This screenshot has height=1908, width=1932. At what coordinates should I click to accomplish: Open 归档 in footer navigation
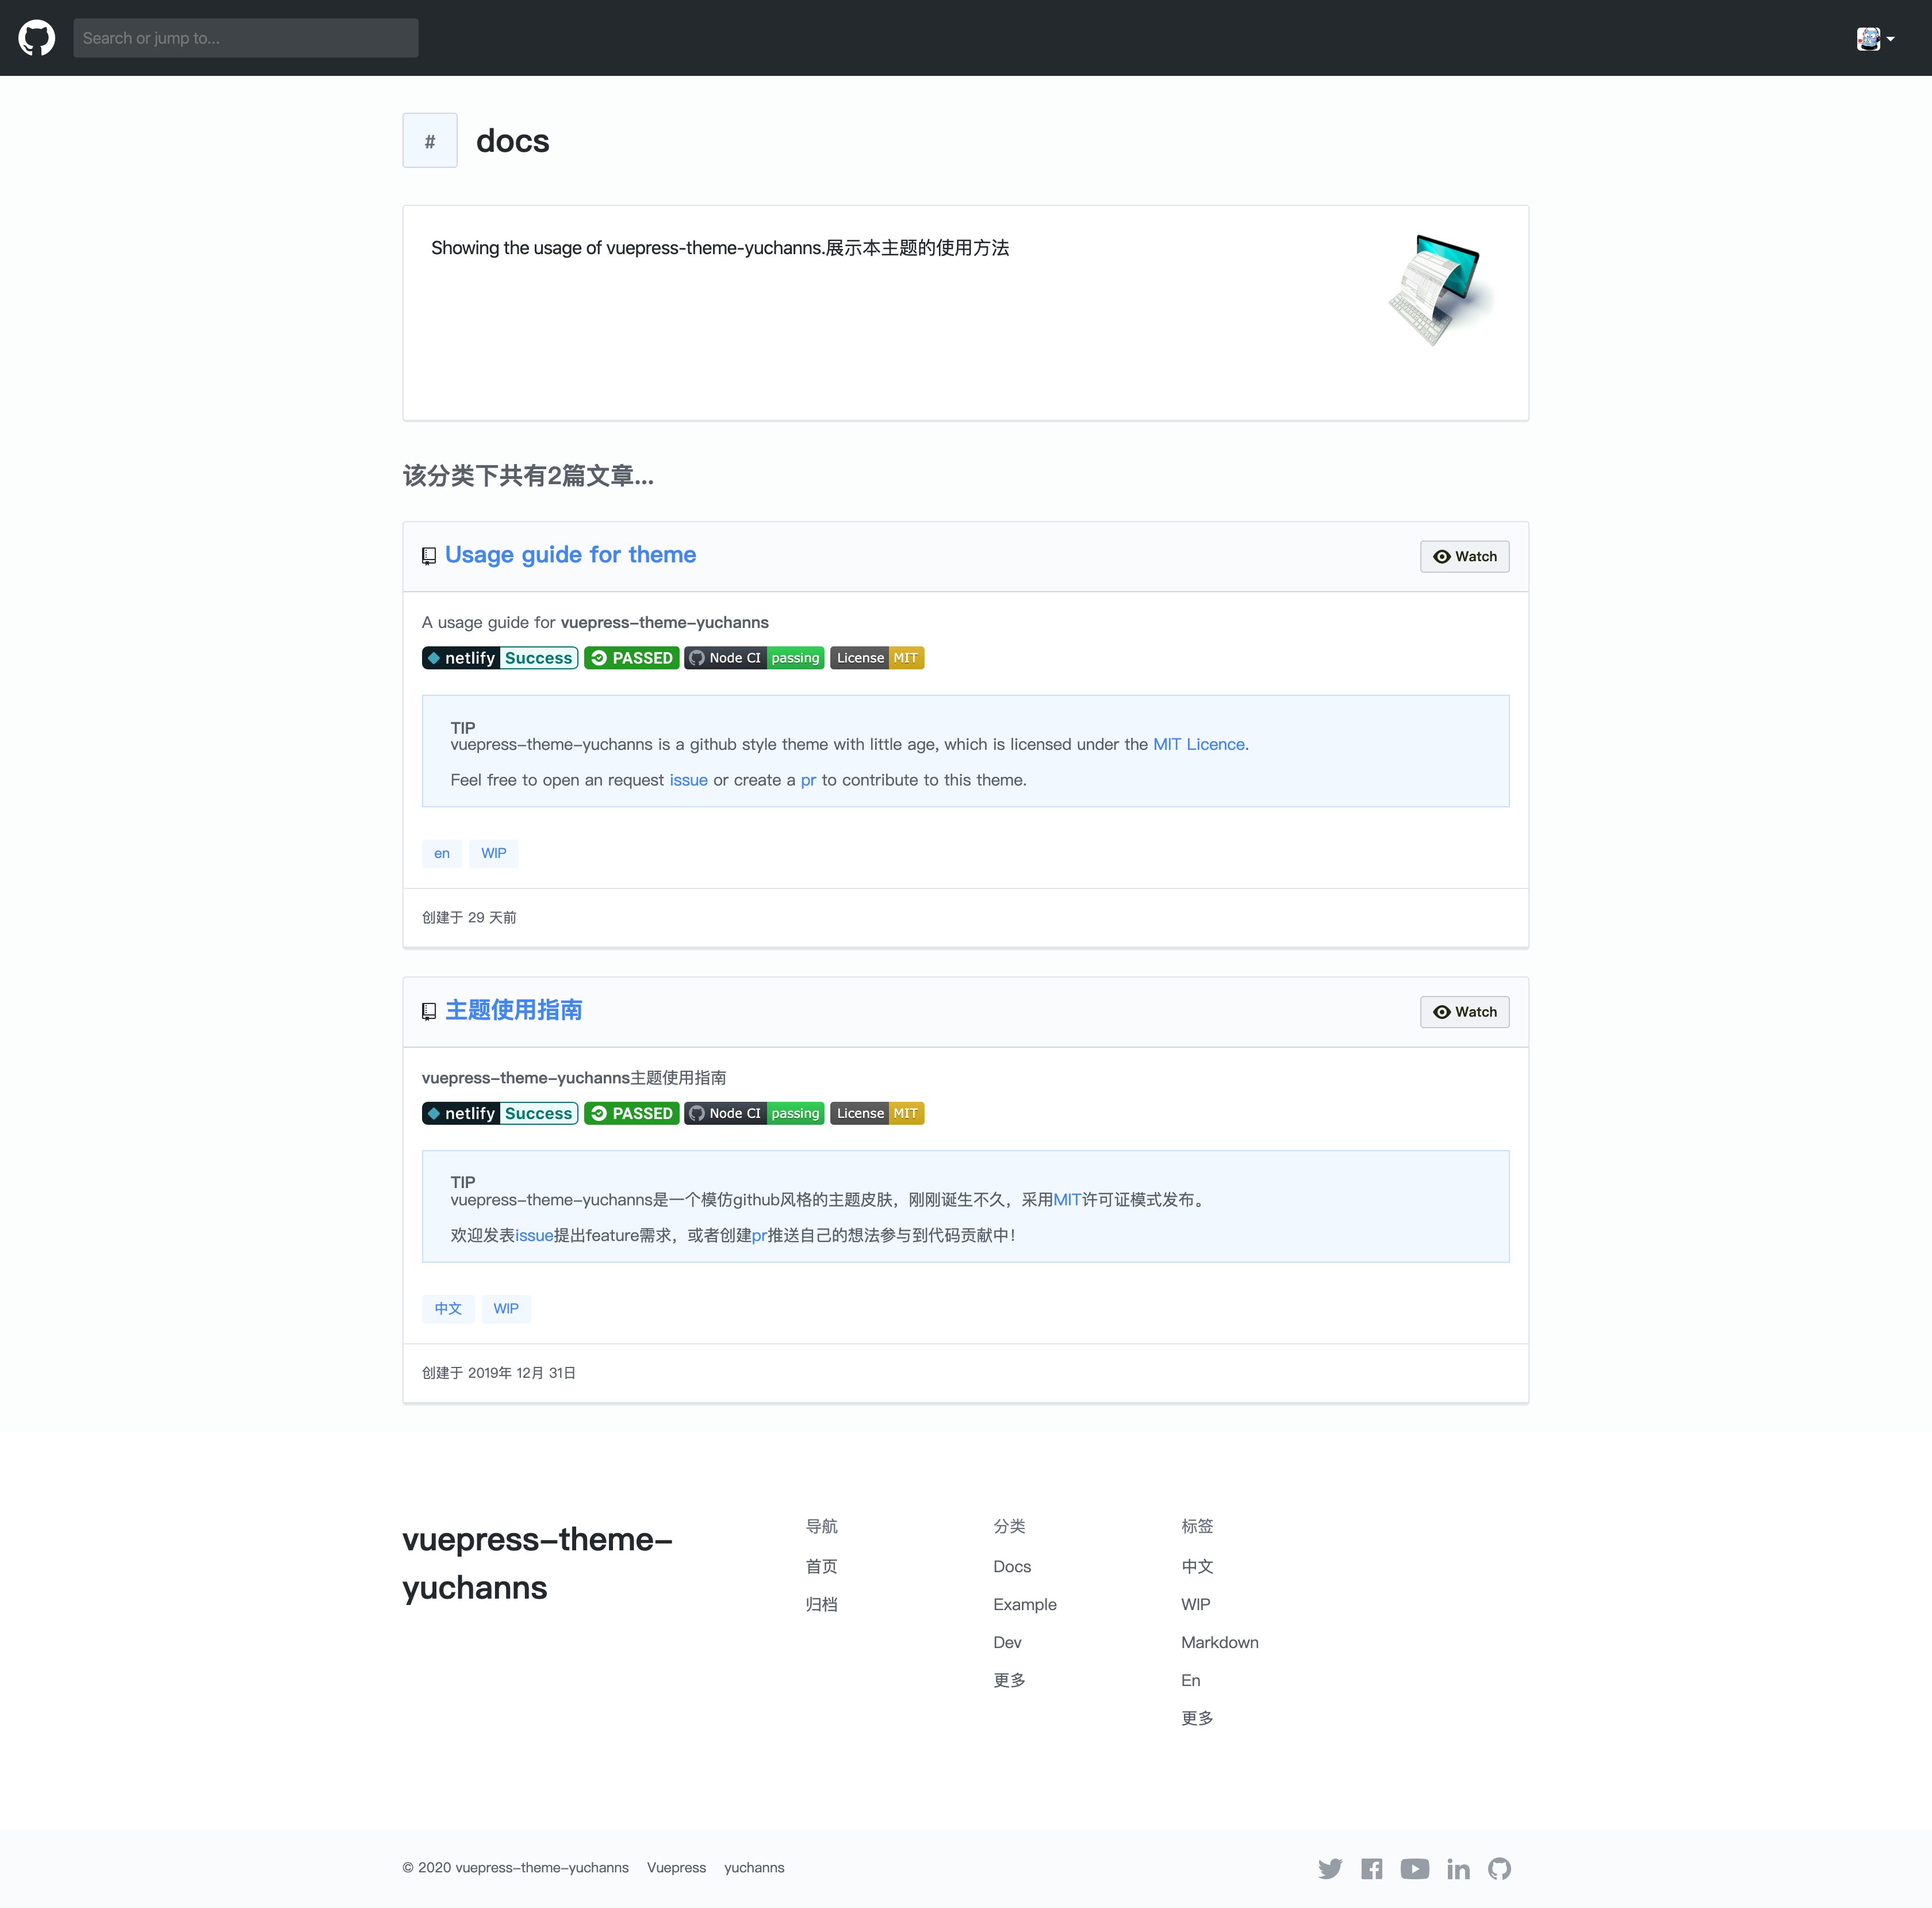point(821,1604)
